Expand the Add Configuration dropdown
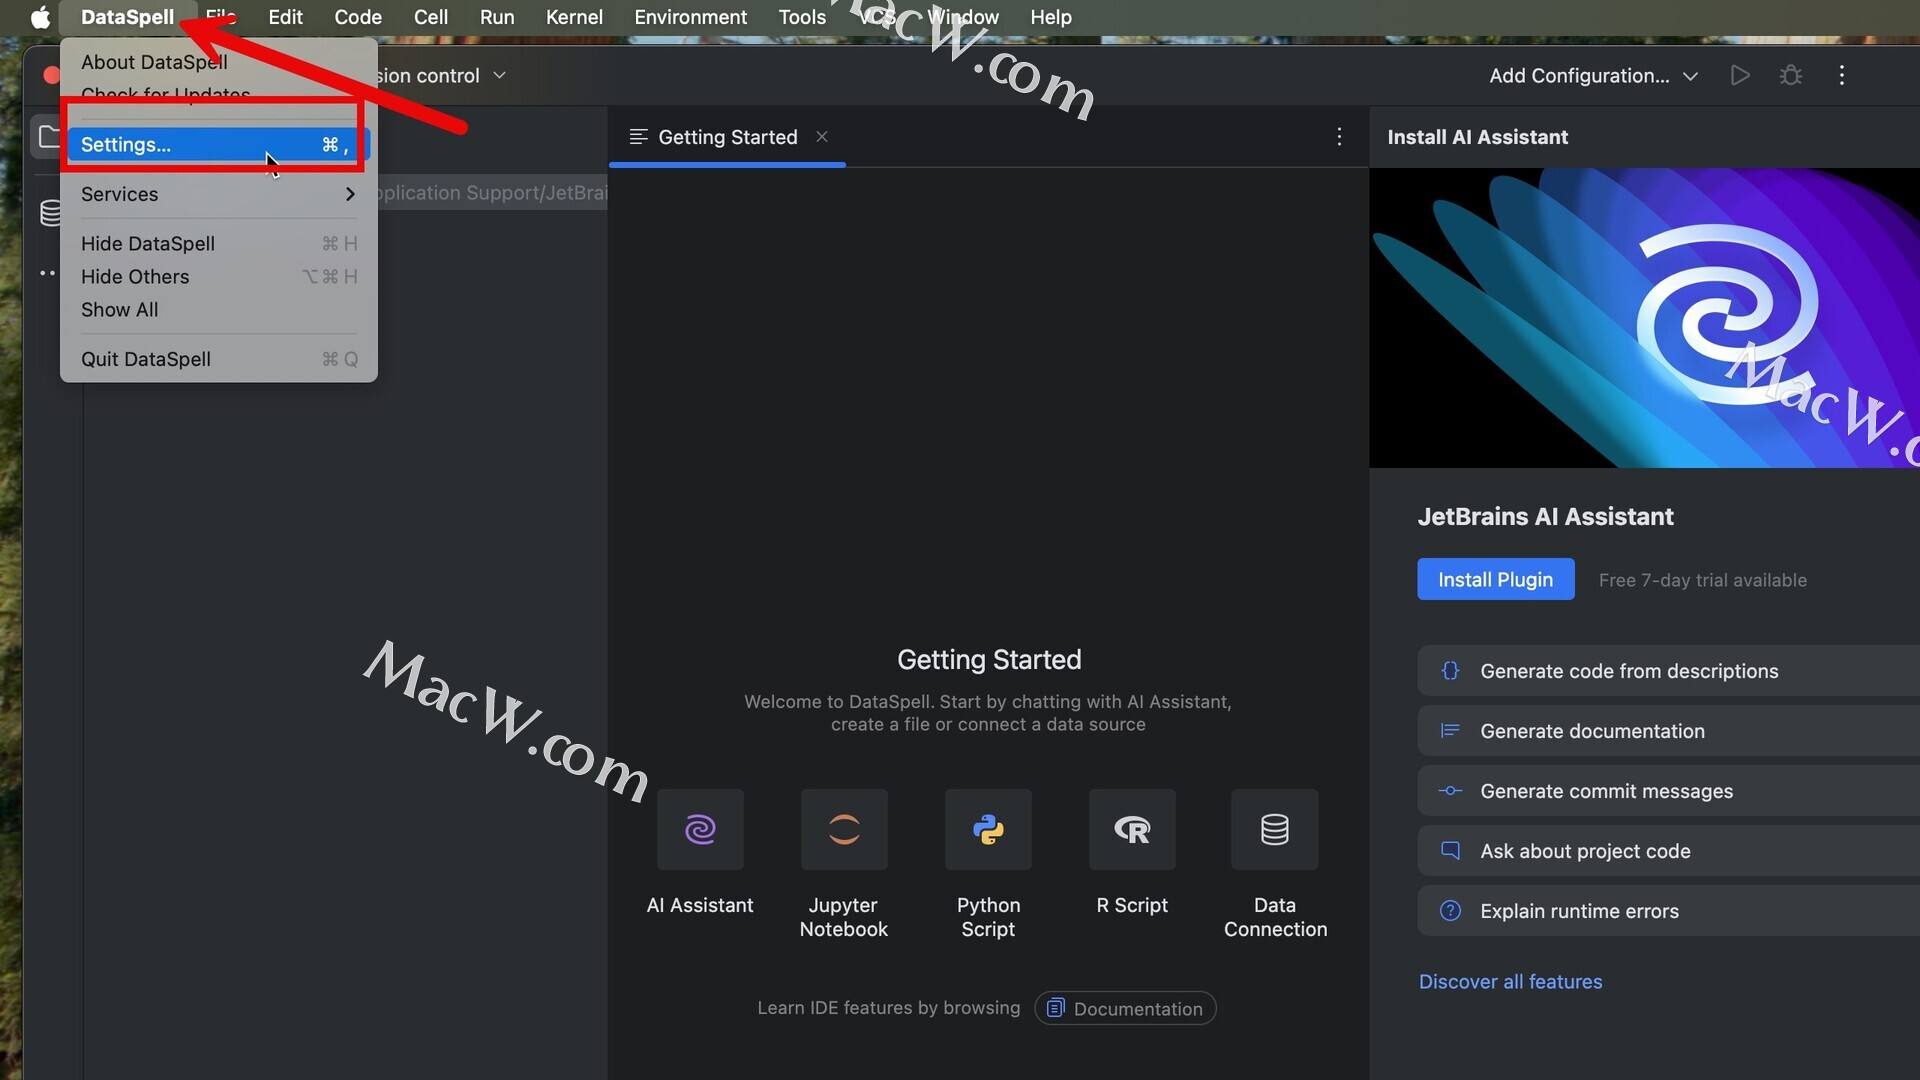Screen dimensions: 1920x1080 [1593, 75]
